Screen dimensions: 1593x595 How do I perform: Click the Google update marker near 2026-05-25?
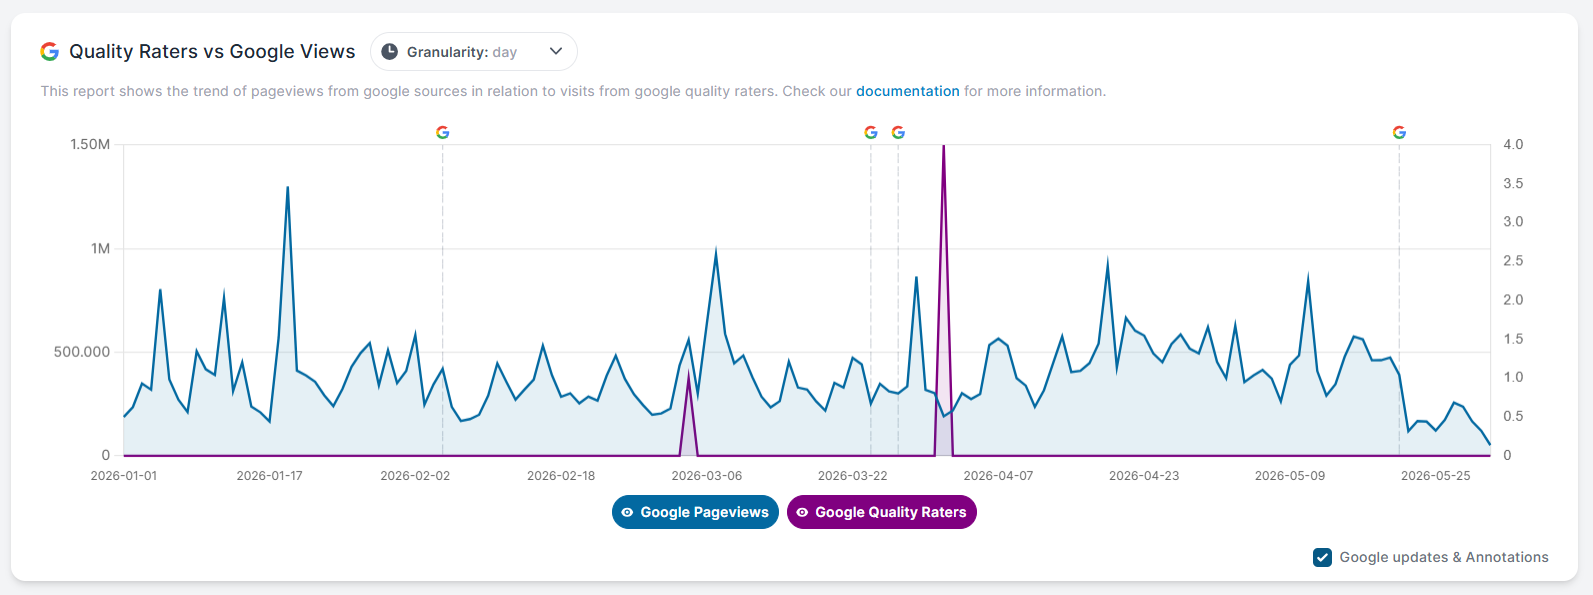[x=1399, y=132]
